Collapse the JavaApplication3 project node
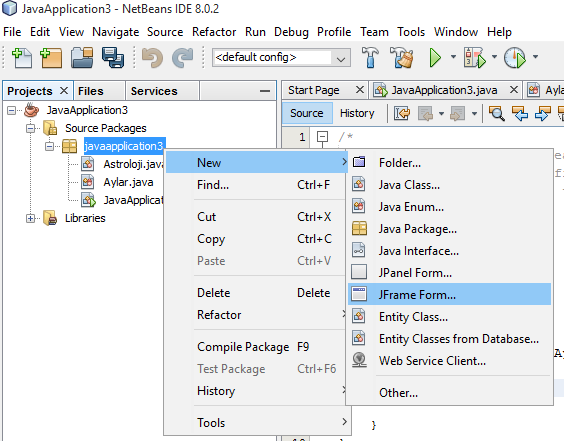Viewport: 564px width, 441px height. click(x=12, y=110)
